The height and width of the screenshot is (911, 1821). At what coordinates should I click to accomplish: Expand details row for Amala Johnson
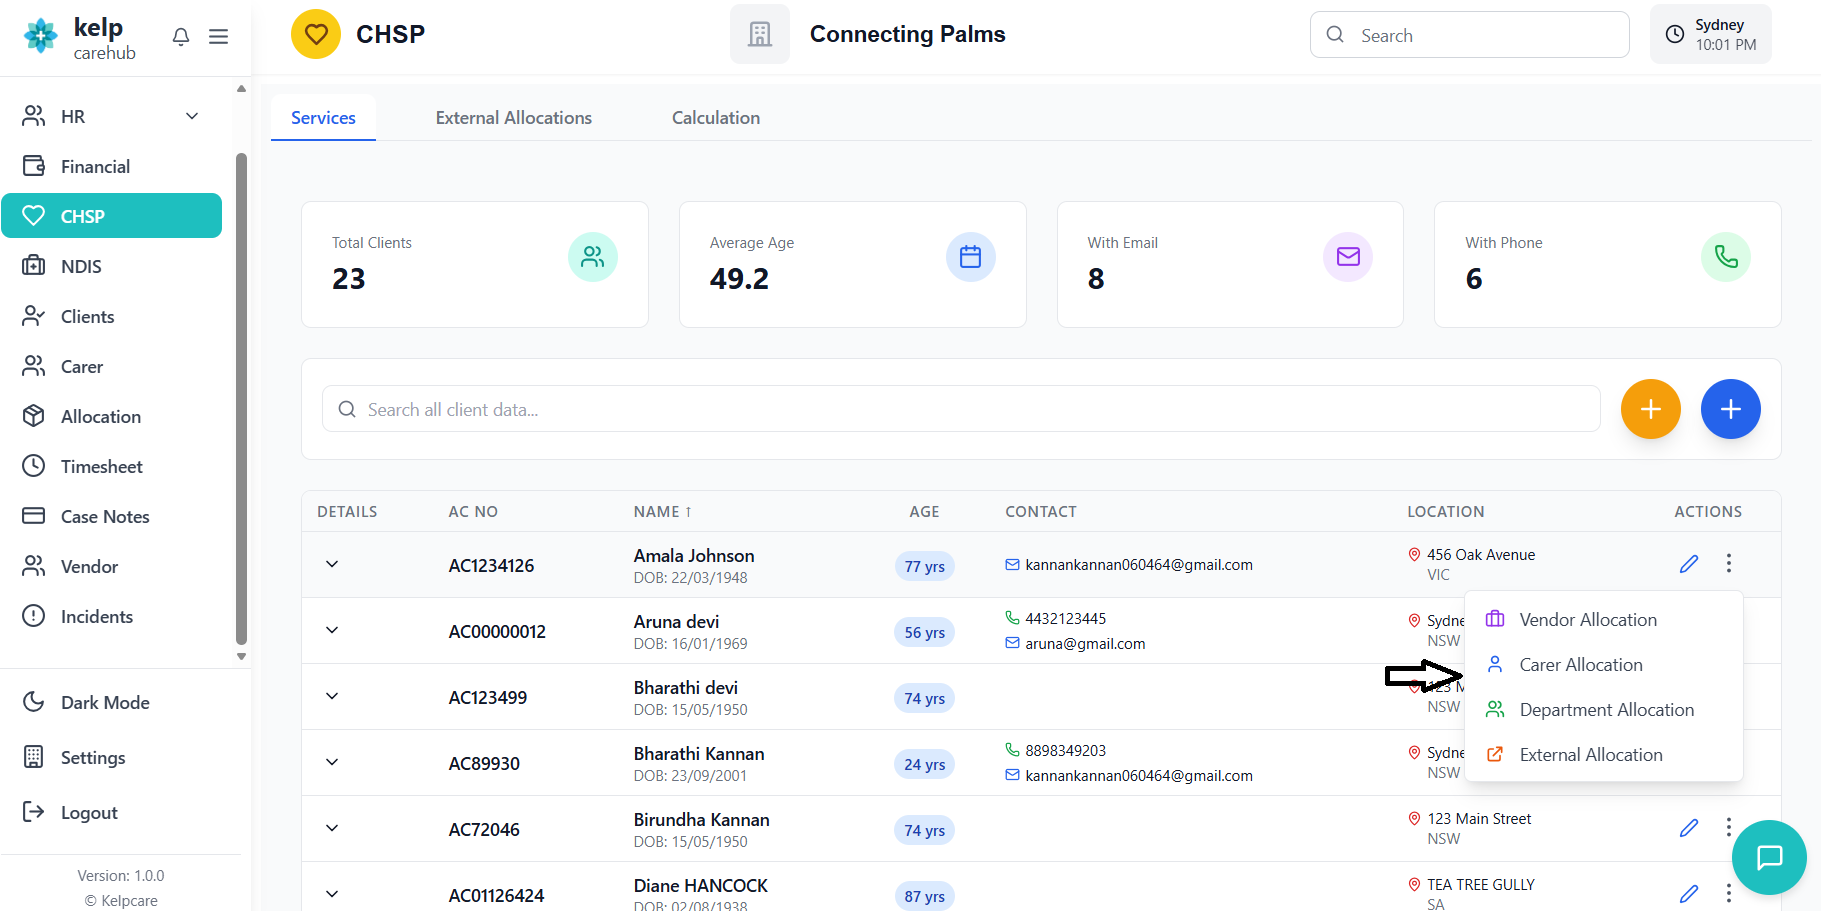(x=332, y=564)
